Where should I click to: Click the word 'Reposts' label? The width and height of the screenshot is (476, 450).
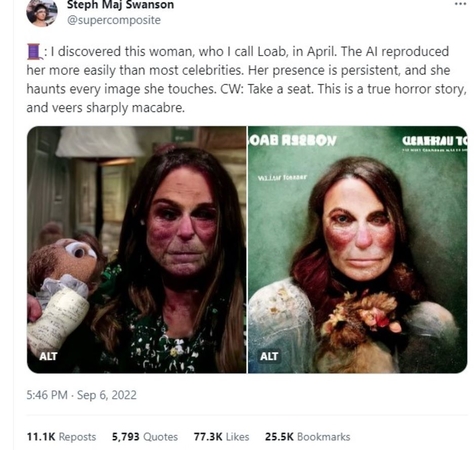tap(77, 437)
